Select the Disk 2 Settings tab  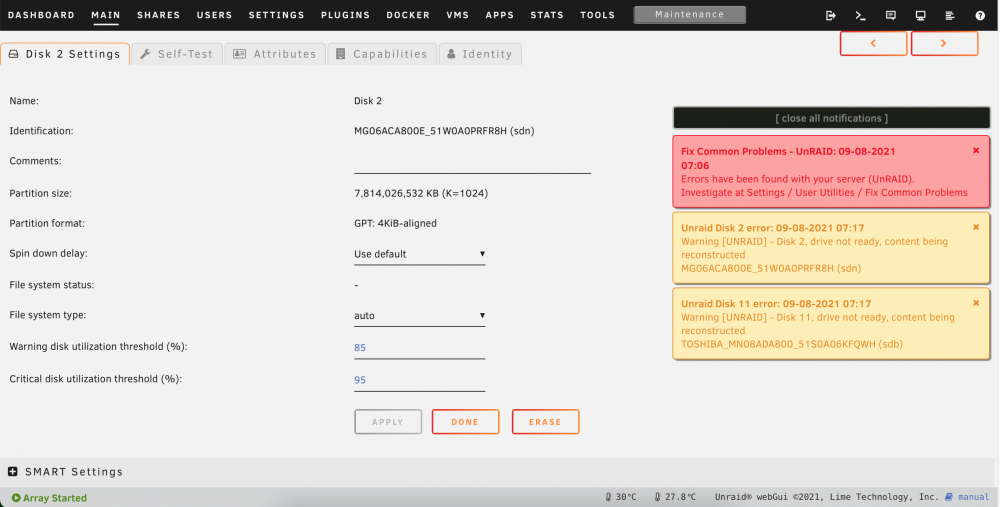coord(65,54)
